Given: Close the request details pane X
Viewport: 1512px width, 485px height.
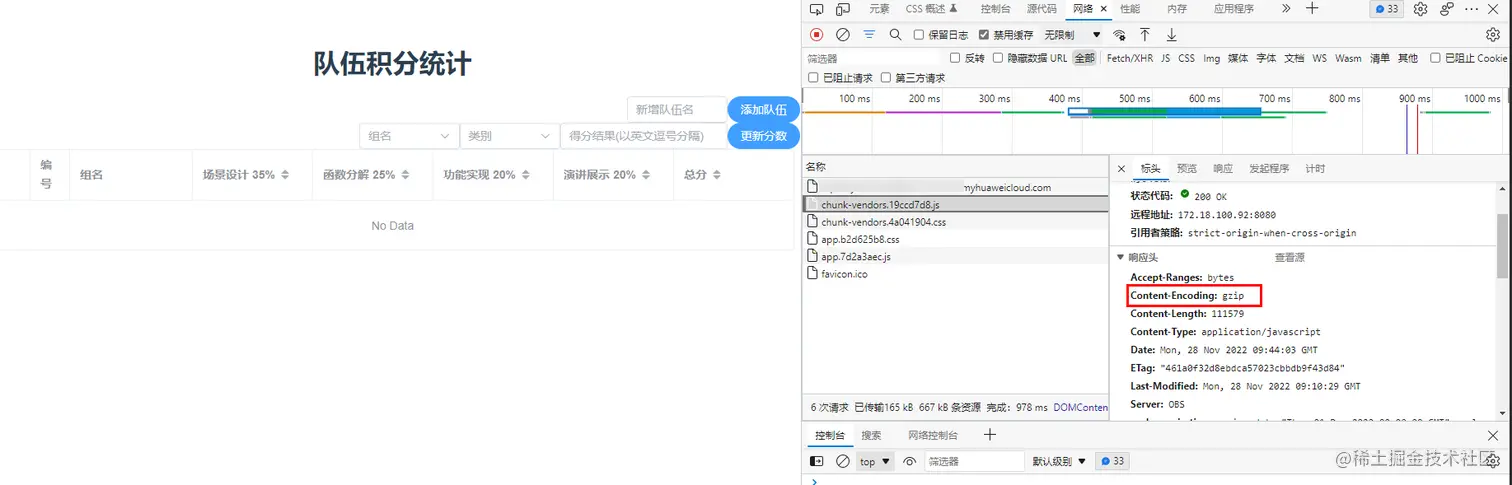Looking at the screenshot, I should [x=1121, y=169].
